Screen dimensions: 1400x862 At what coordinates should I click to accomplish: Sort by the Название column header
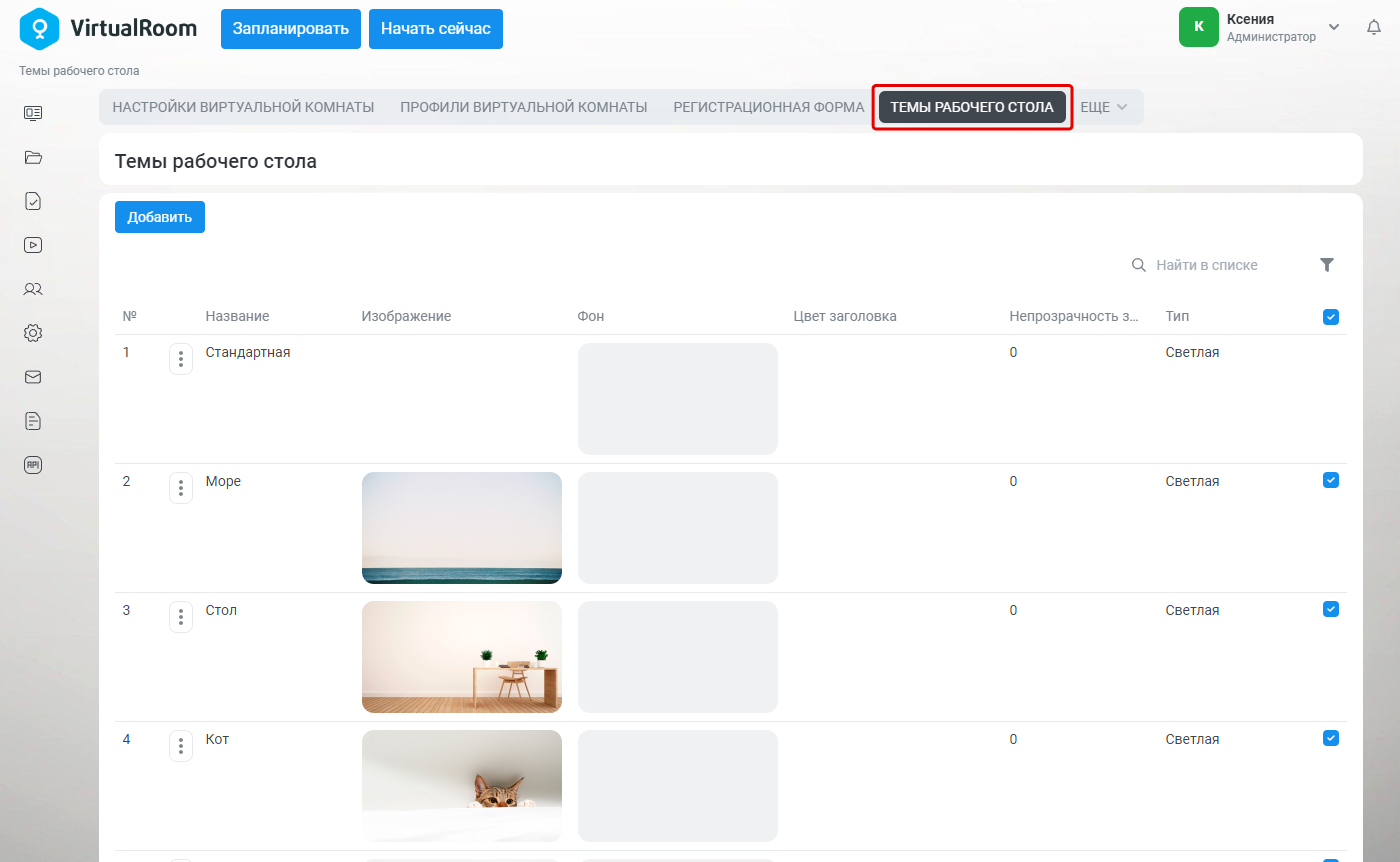click(237, 316)
